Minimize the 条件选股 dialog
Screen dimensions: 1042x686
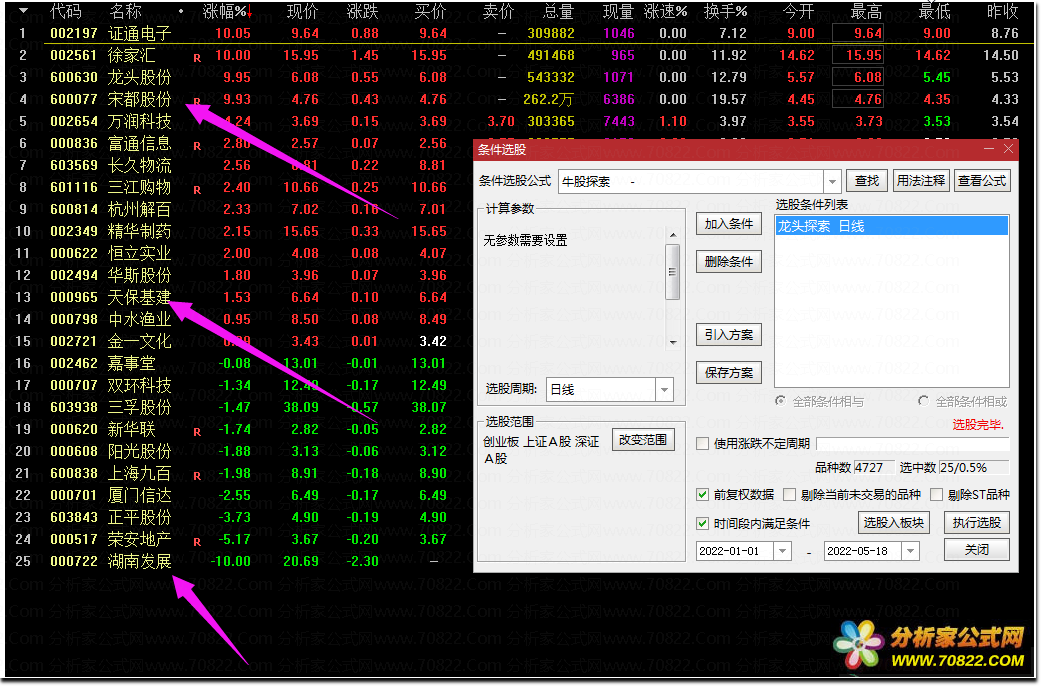988,150
